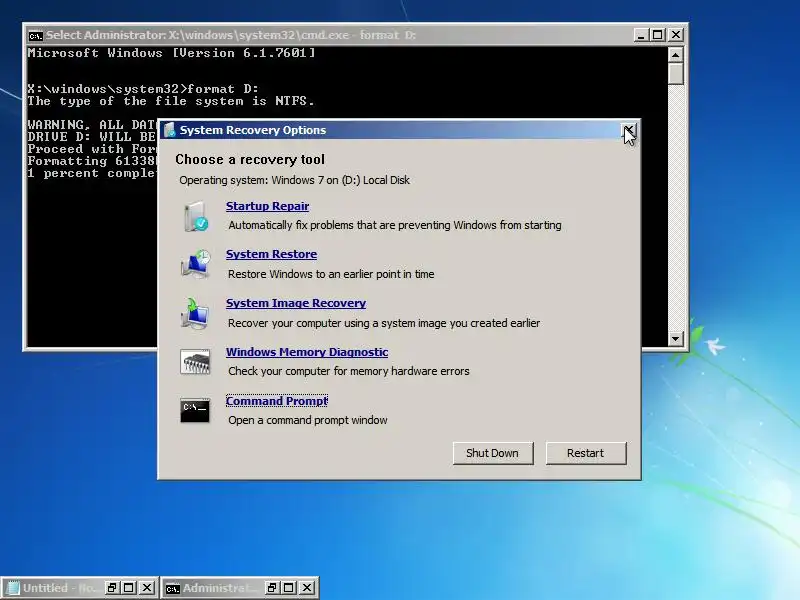800x600 pixels.
Task: Click 'The type of the file system is NTFS.'
Action: coord(171,101)
